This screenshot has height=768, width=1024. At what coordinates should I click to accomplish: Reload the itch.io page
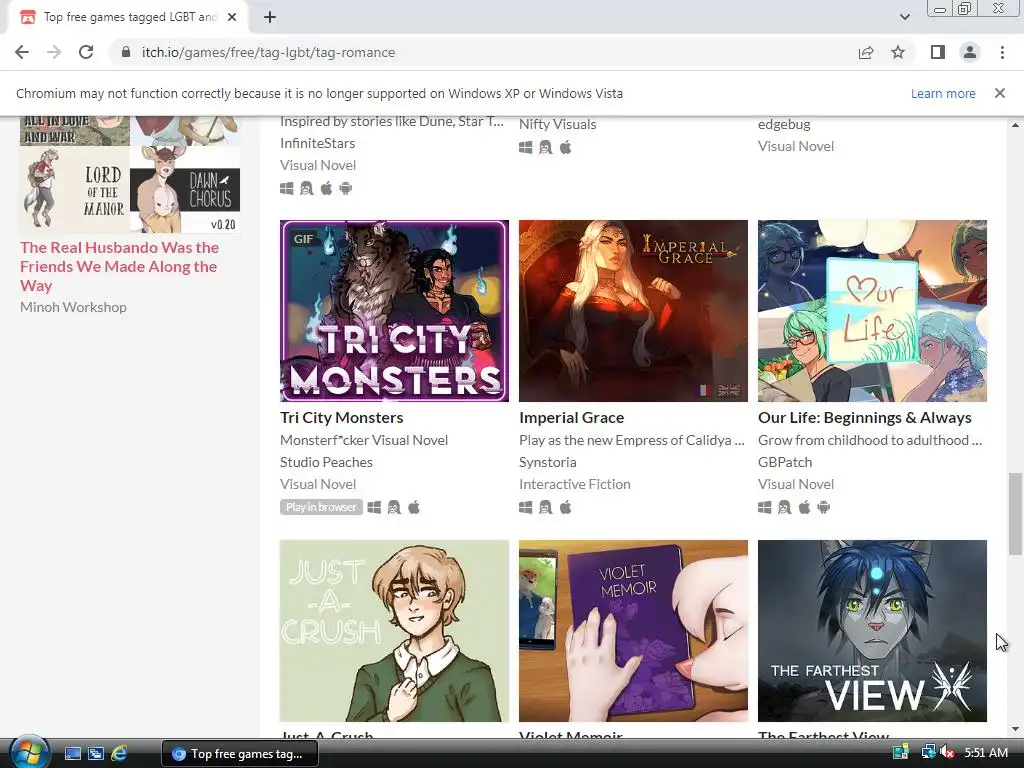click(x=86, y=52)
